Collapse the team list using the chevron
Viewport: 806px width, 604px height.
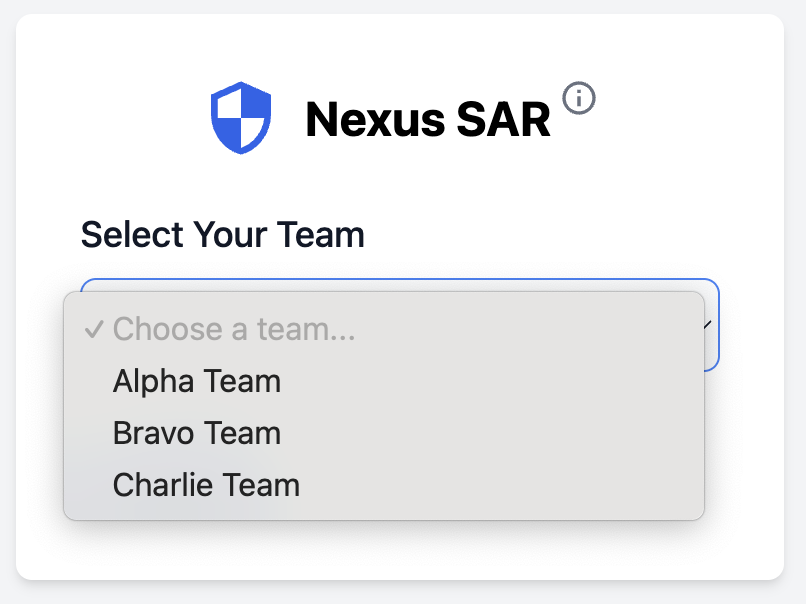(708, 324)
